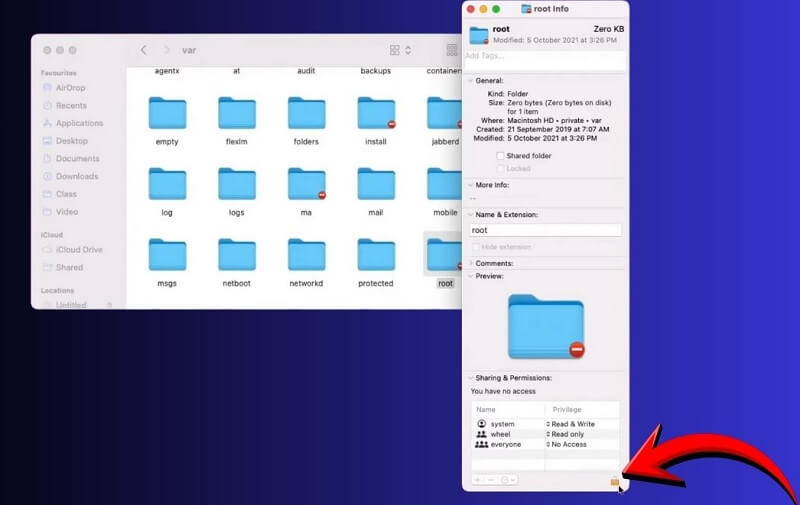This screenshot has width=800, height=505.
Task: Open Shared in Finder sidebar
Action: click(63, 267)
